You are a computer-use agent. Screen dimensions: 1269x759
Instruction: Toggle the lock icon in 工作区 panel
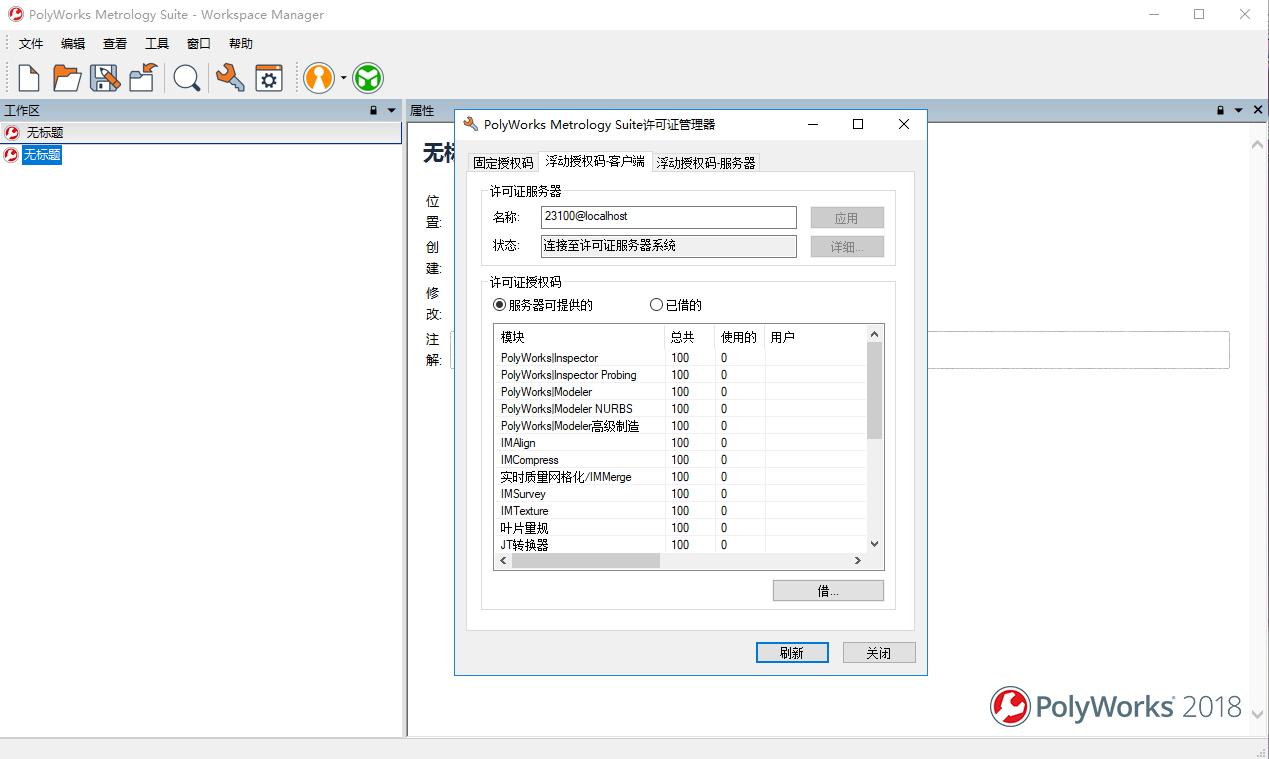374,111
